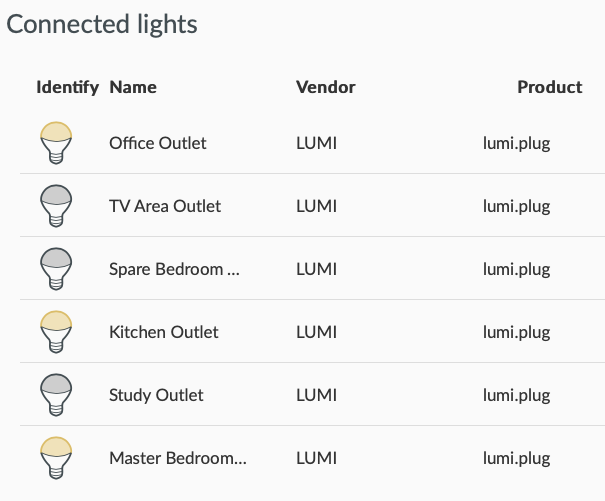The width and height of the screenshot is (605, 501).
Task: Click the Identify column header
Action: (68, 88)
